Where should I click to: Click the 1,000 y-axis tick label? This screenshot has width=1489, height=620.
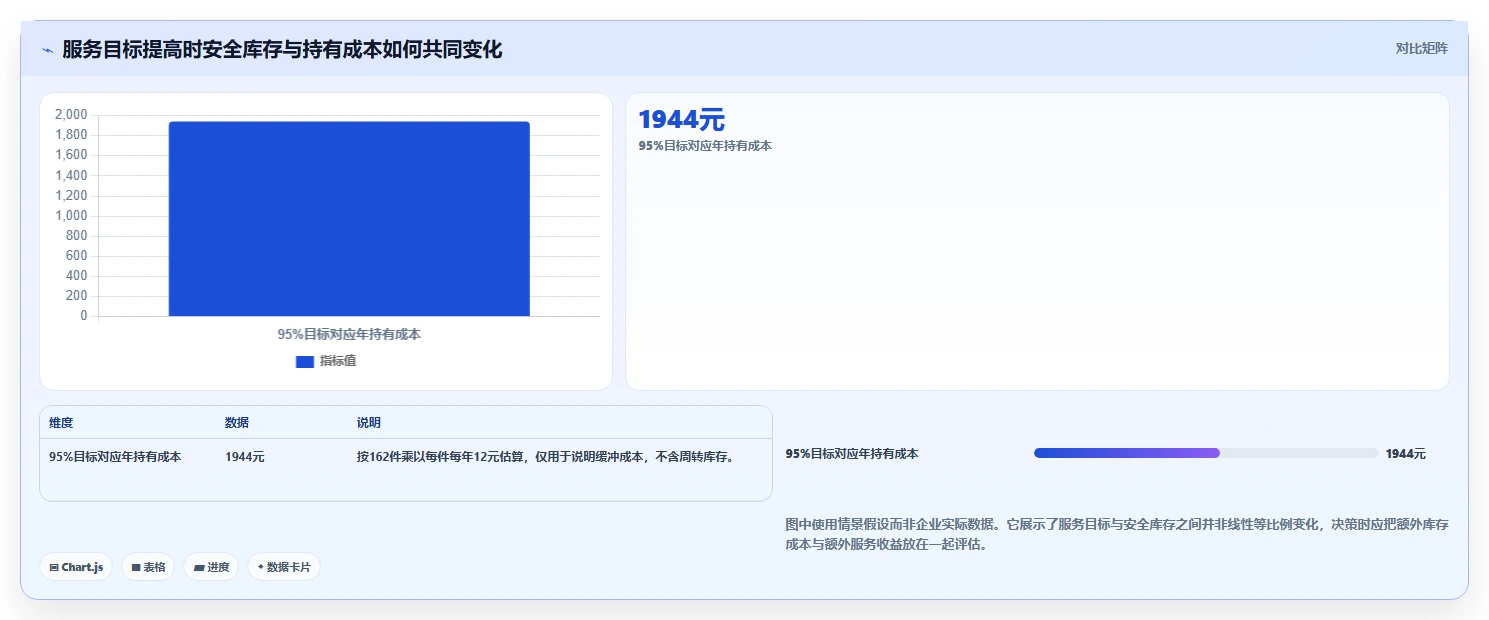[x=71, y=216]
